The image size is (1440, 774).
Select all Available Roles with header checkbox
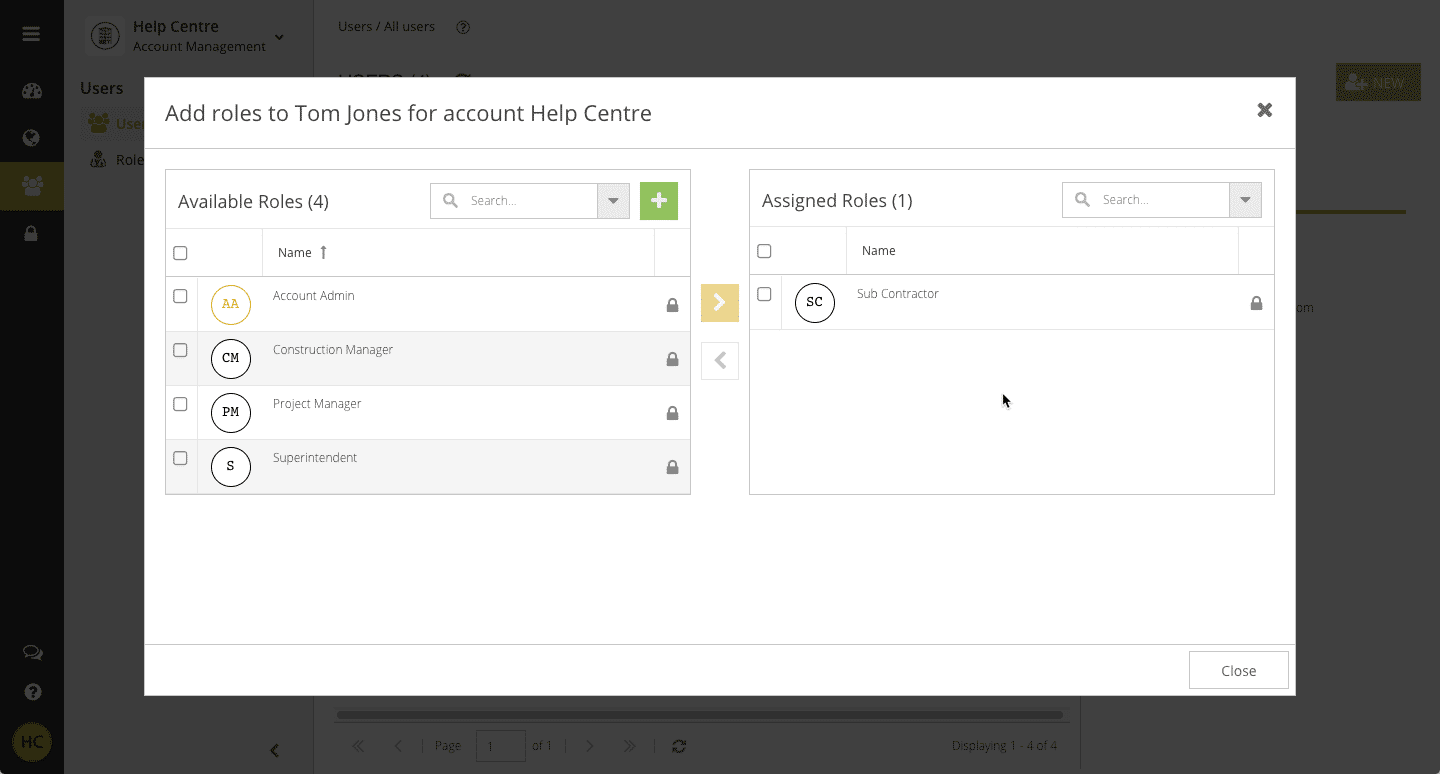pyautogui.click(x=180, y=253)
